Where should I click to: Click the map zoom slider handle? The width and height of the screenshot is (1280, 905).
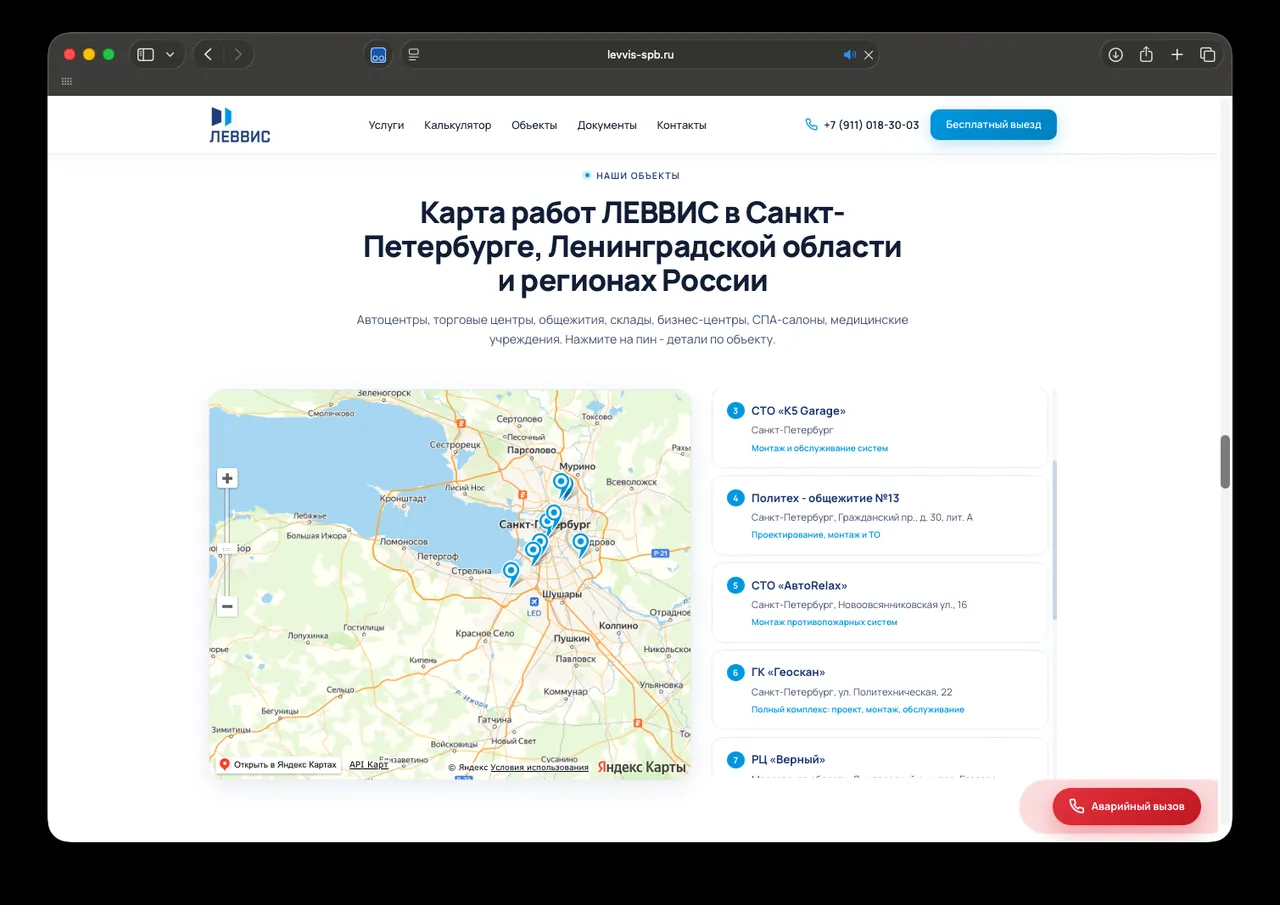(x=227, y=548)
